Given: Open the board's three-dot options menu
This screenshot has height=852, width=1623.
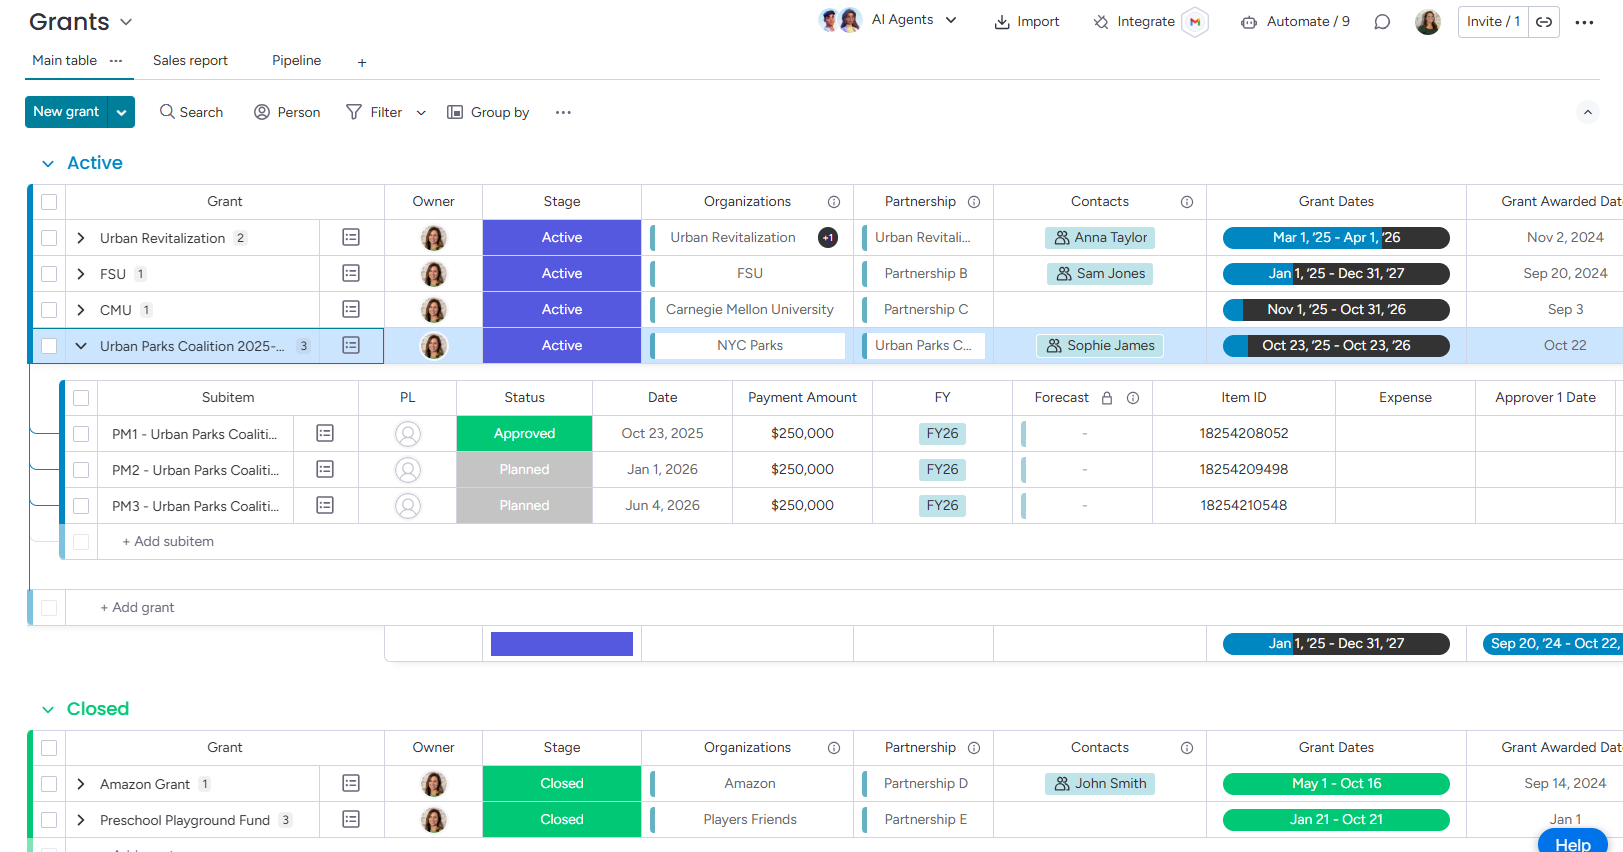Looking at the screenshot, I should coord(1584,22).
